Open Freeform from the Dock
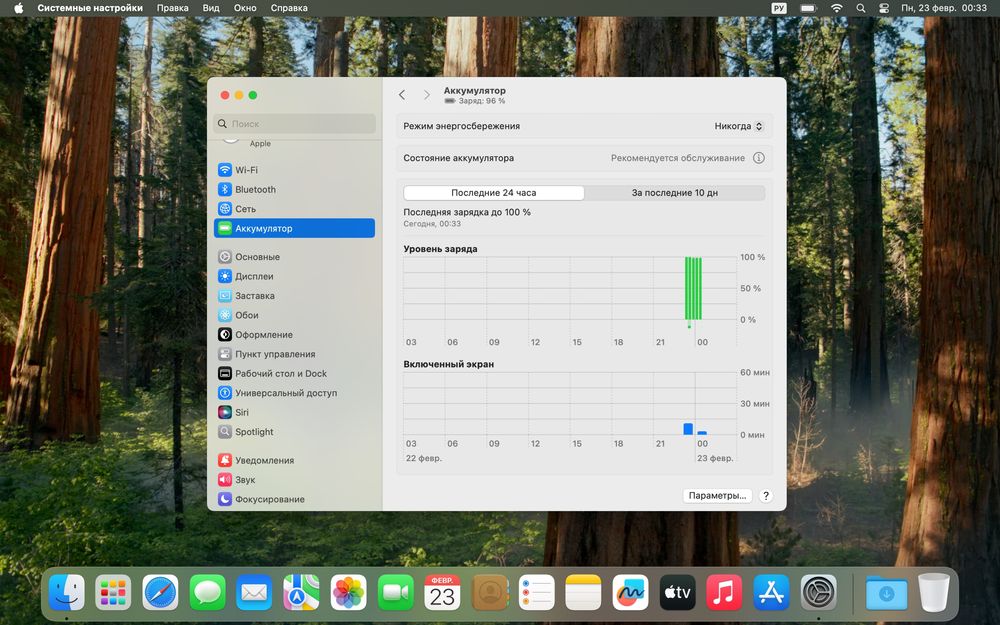Image resolution: width=1000 pixels, height=625 pixels. pyautogui.click(x=630, y=592)
